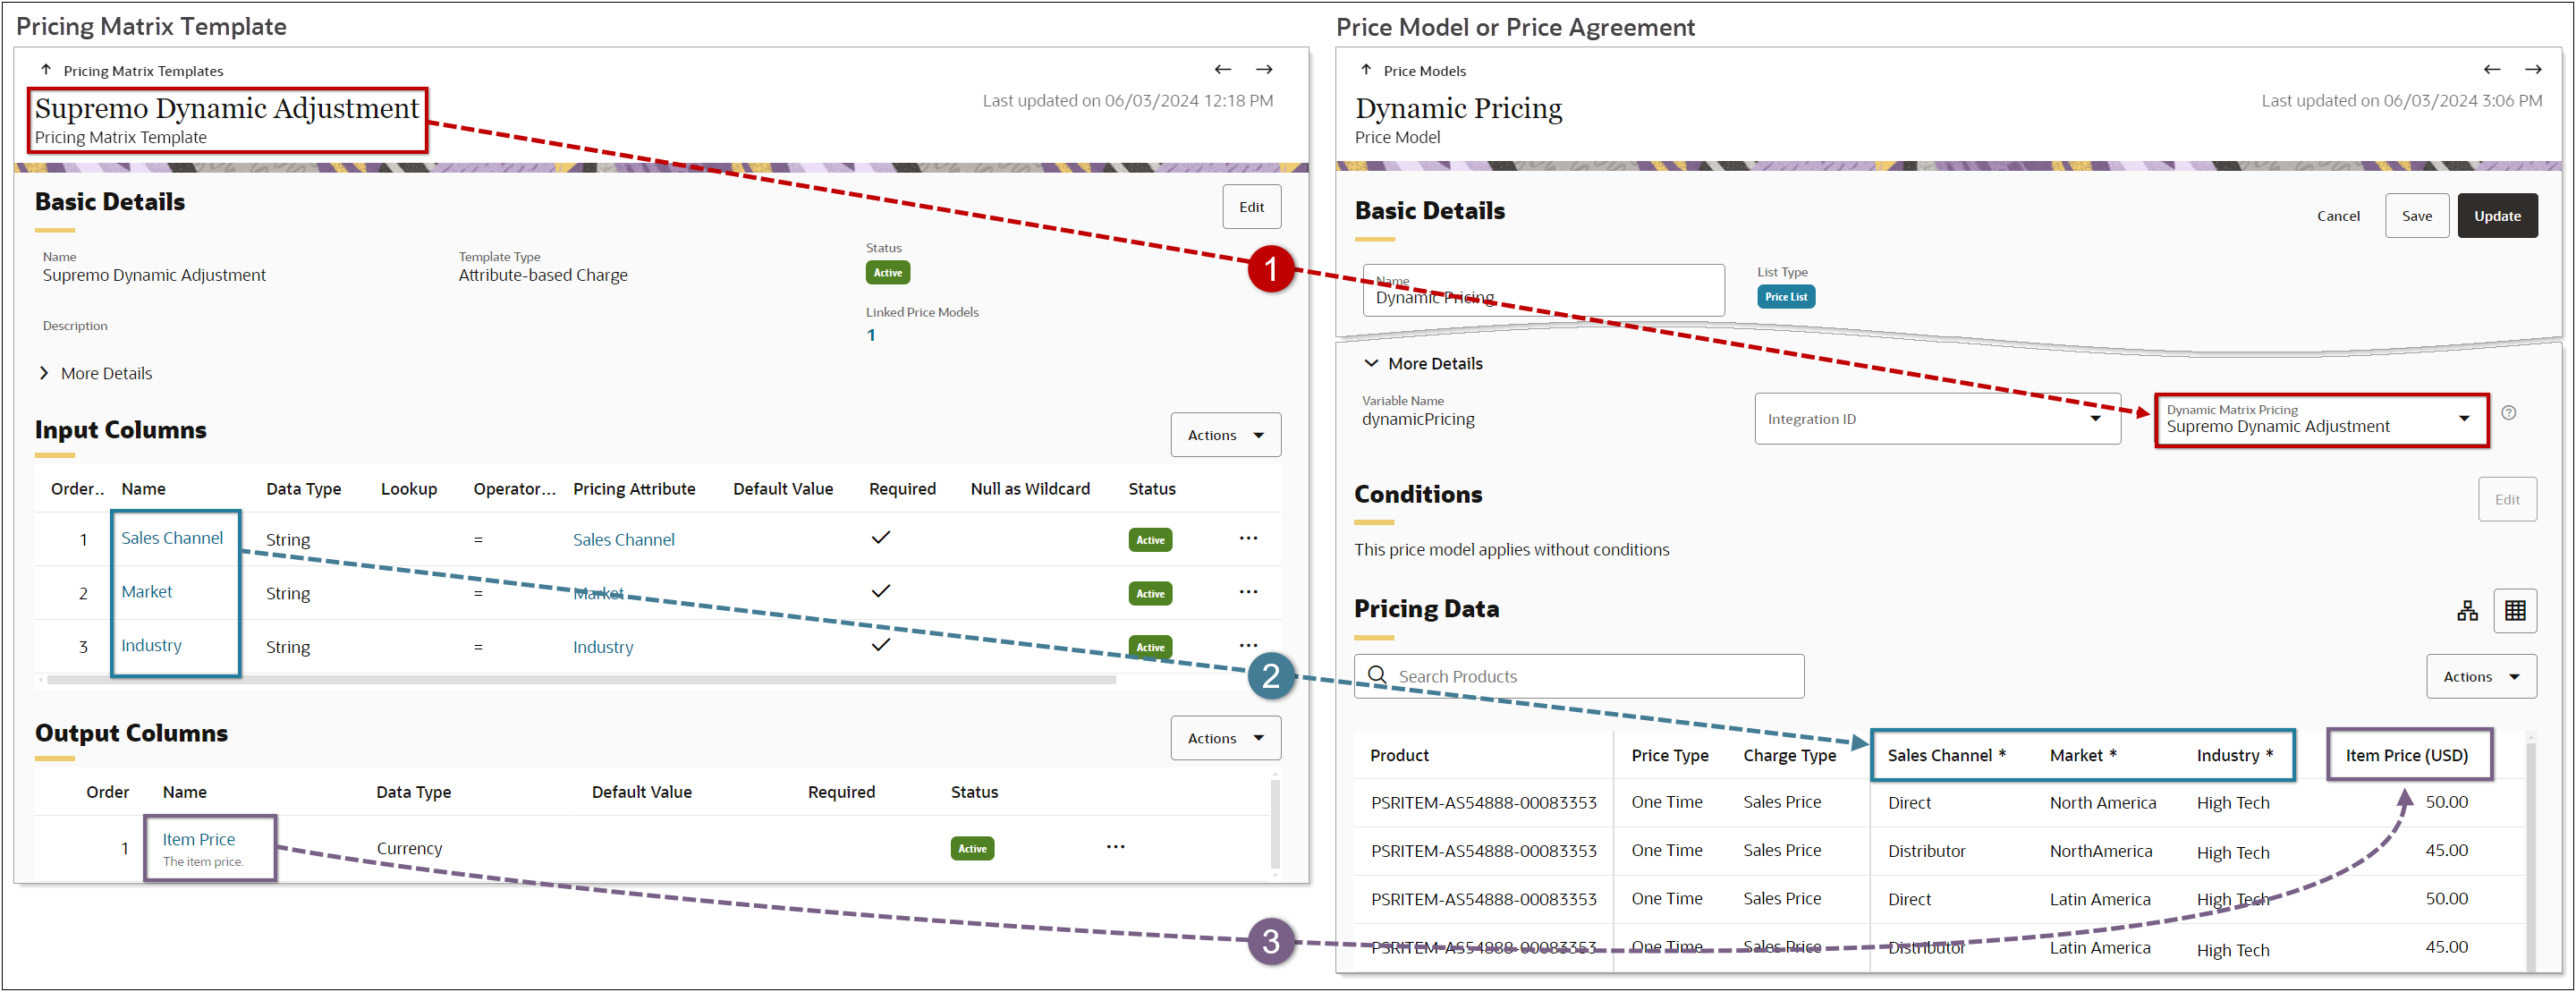Open ellipsis menu for Item Price output row

point(1116,846)
